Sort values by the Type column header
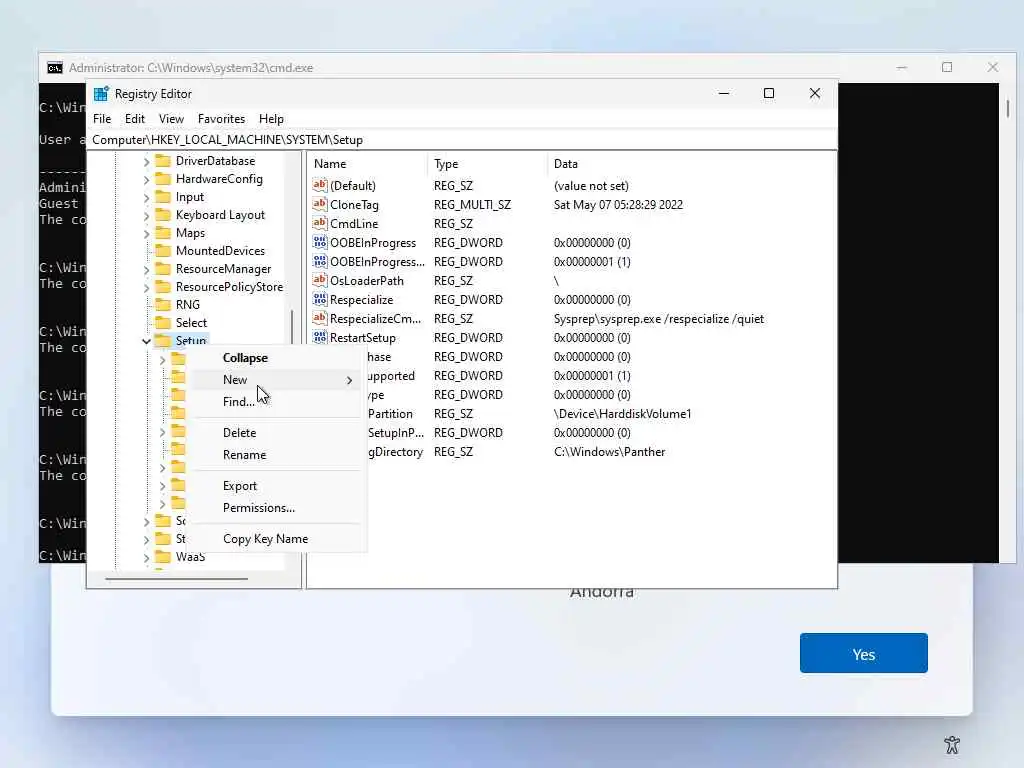This screenshot has height=768, width=1024. pyautogui.click(x=488, y=164)
